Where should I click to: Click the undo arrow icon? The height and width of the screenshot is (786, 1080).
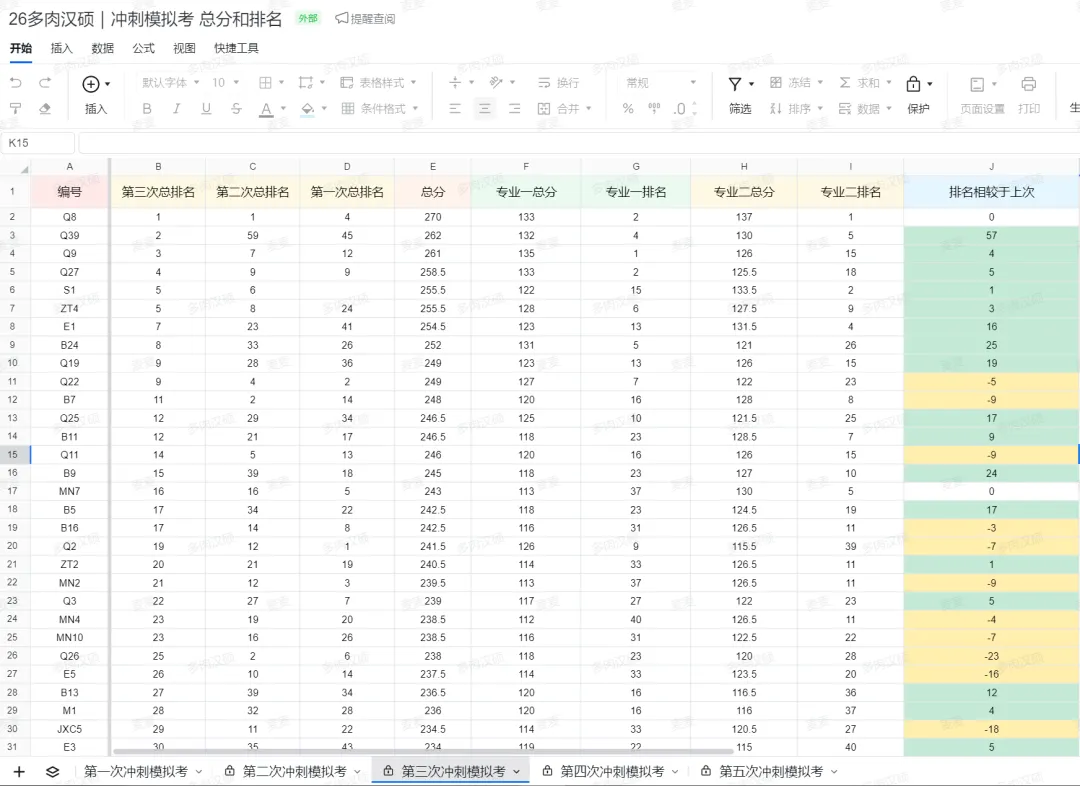click(x=15, y=83)
